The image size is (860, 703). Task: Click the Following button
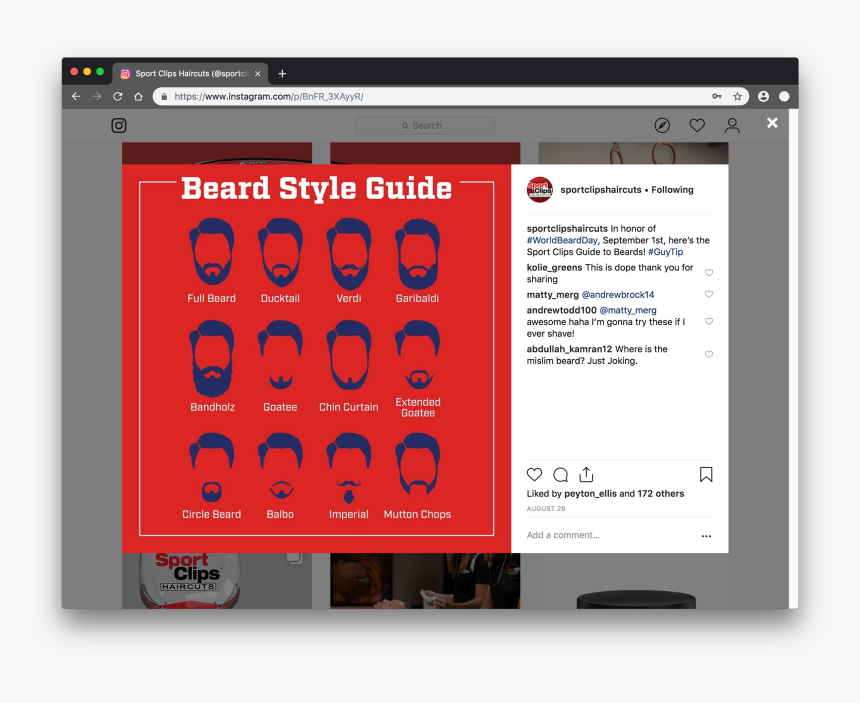[x=672, y=190]
